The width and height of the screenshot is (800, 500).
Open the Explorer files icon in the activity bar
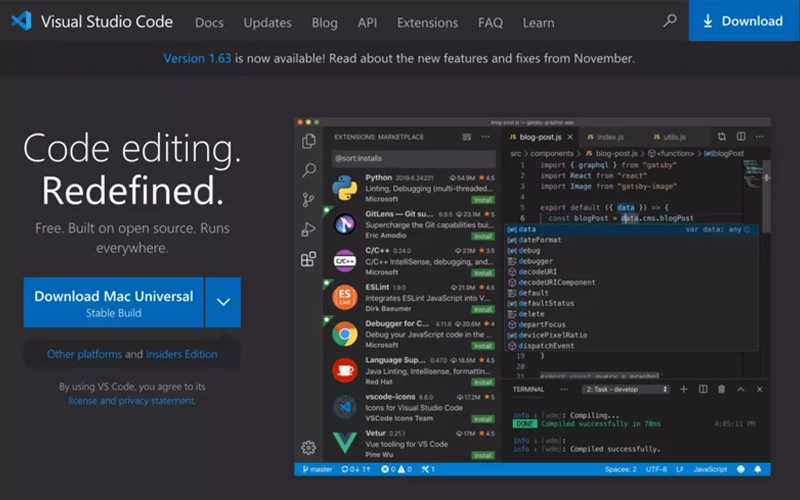click(x=309, y=141)
